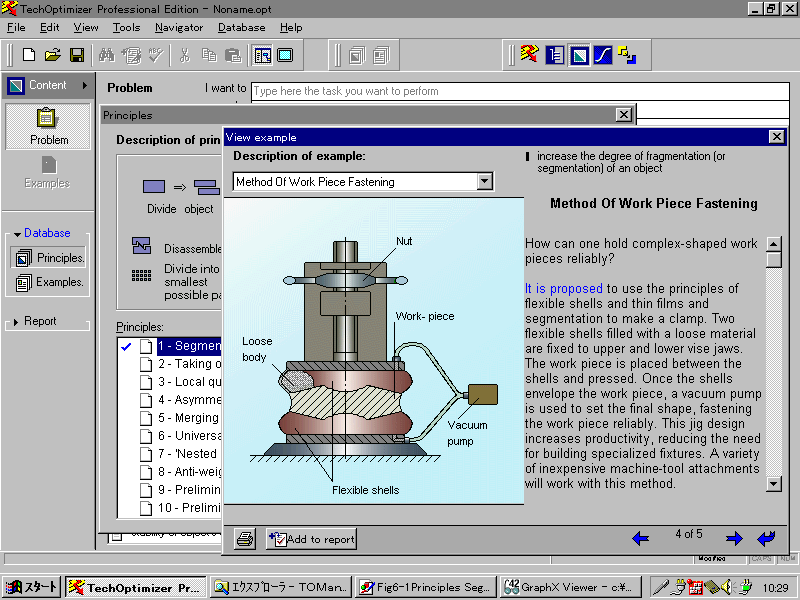This screenshot has width=800, height=600.
Task: Select the dotted grid Divide into smallest icon
Action: pos(141,276)
